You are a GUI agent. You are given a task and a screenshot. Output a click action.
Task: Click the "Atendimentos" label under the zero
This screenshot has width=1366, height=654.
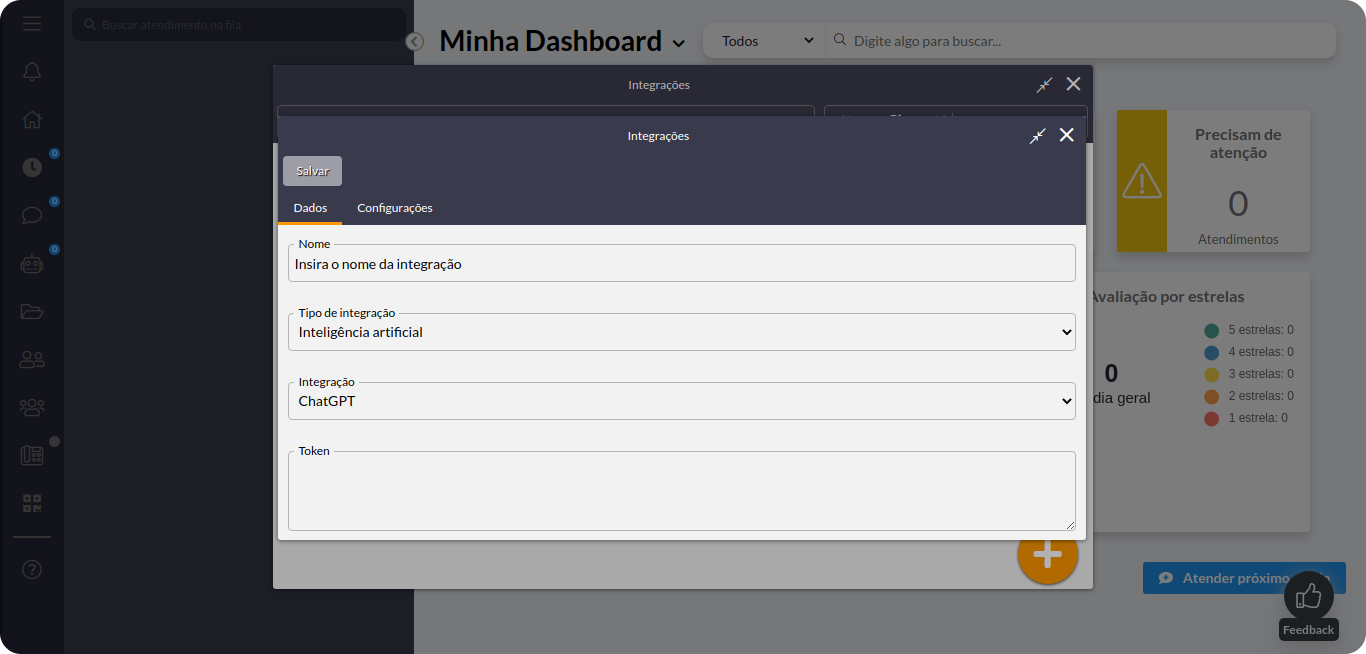click(1238, 239)
